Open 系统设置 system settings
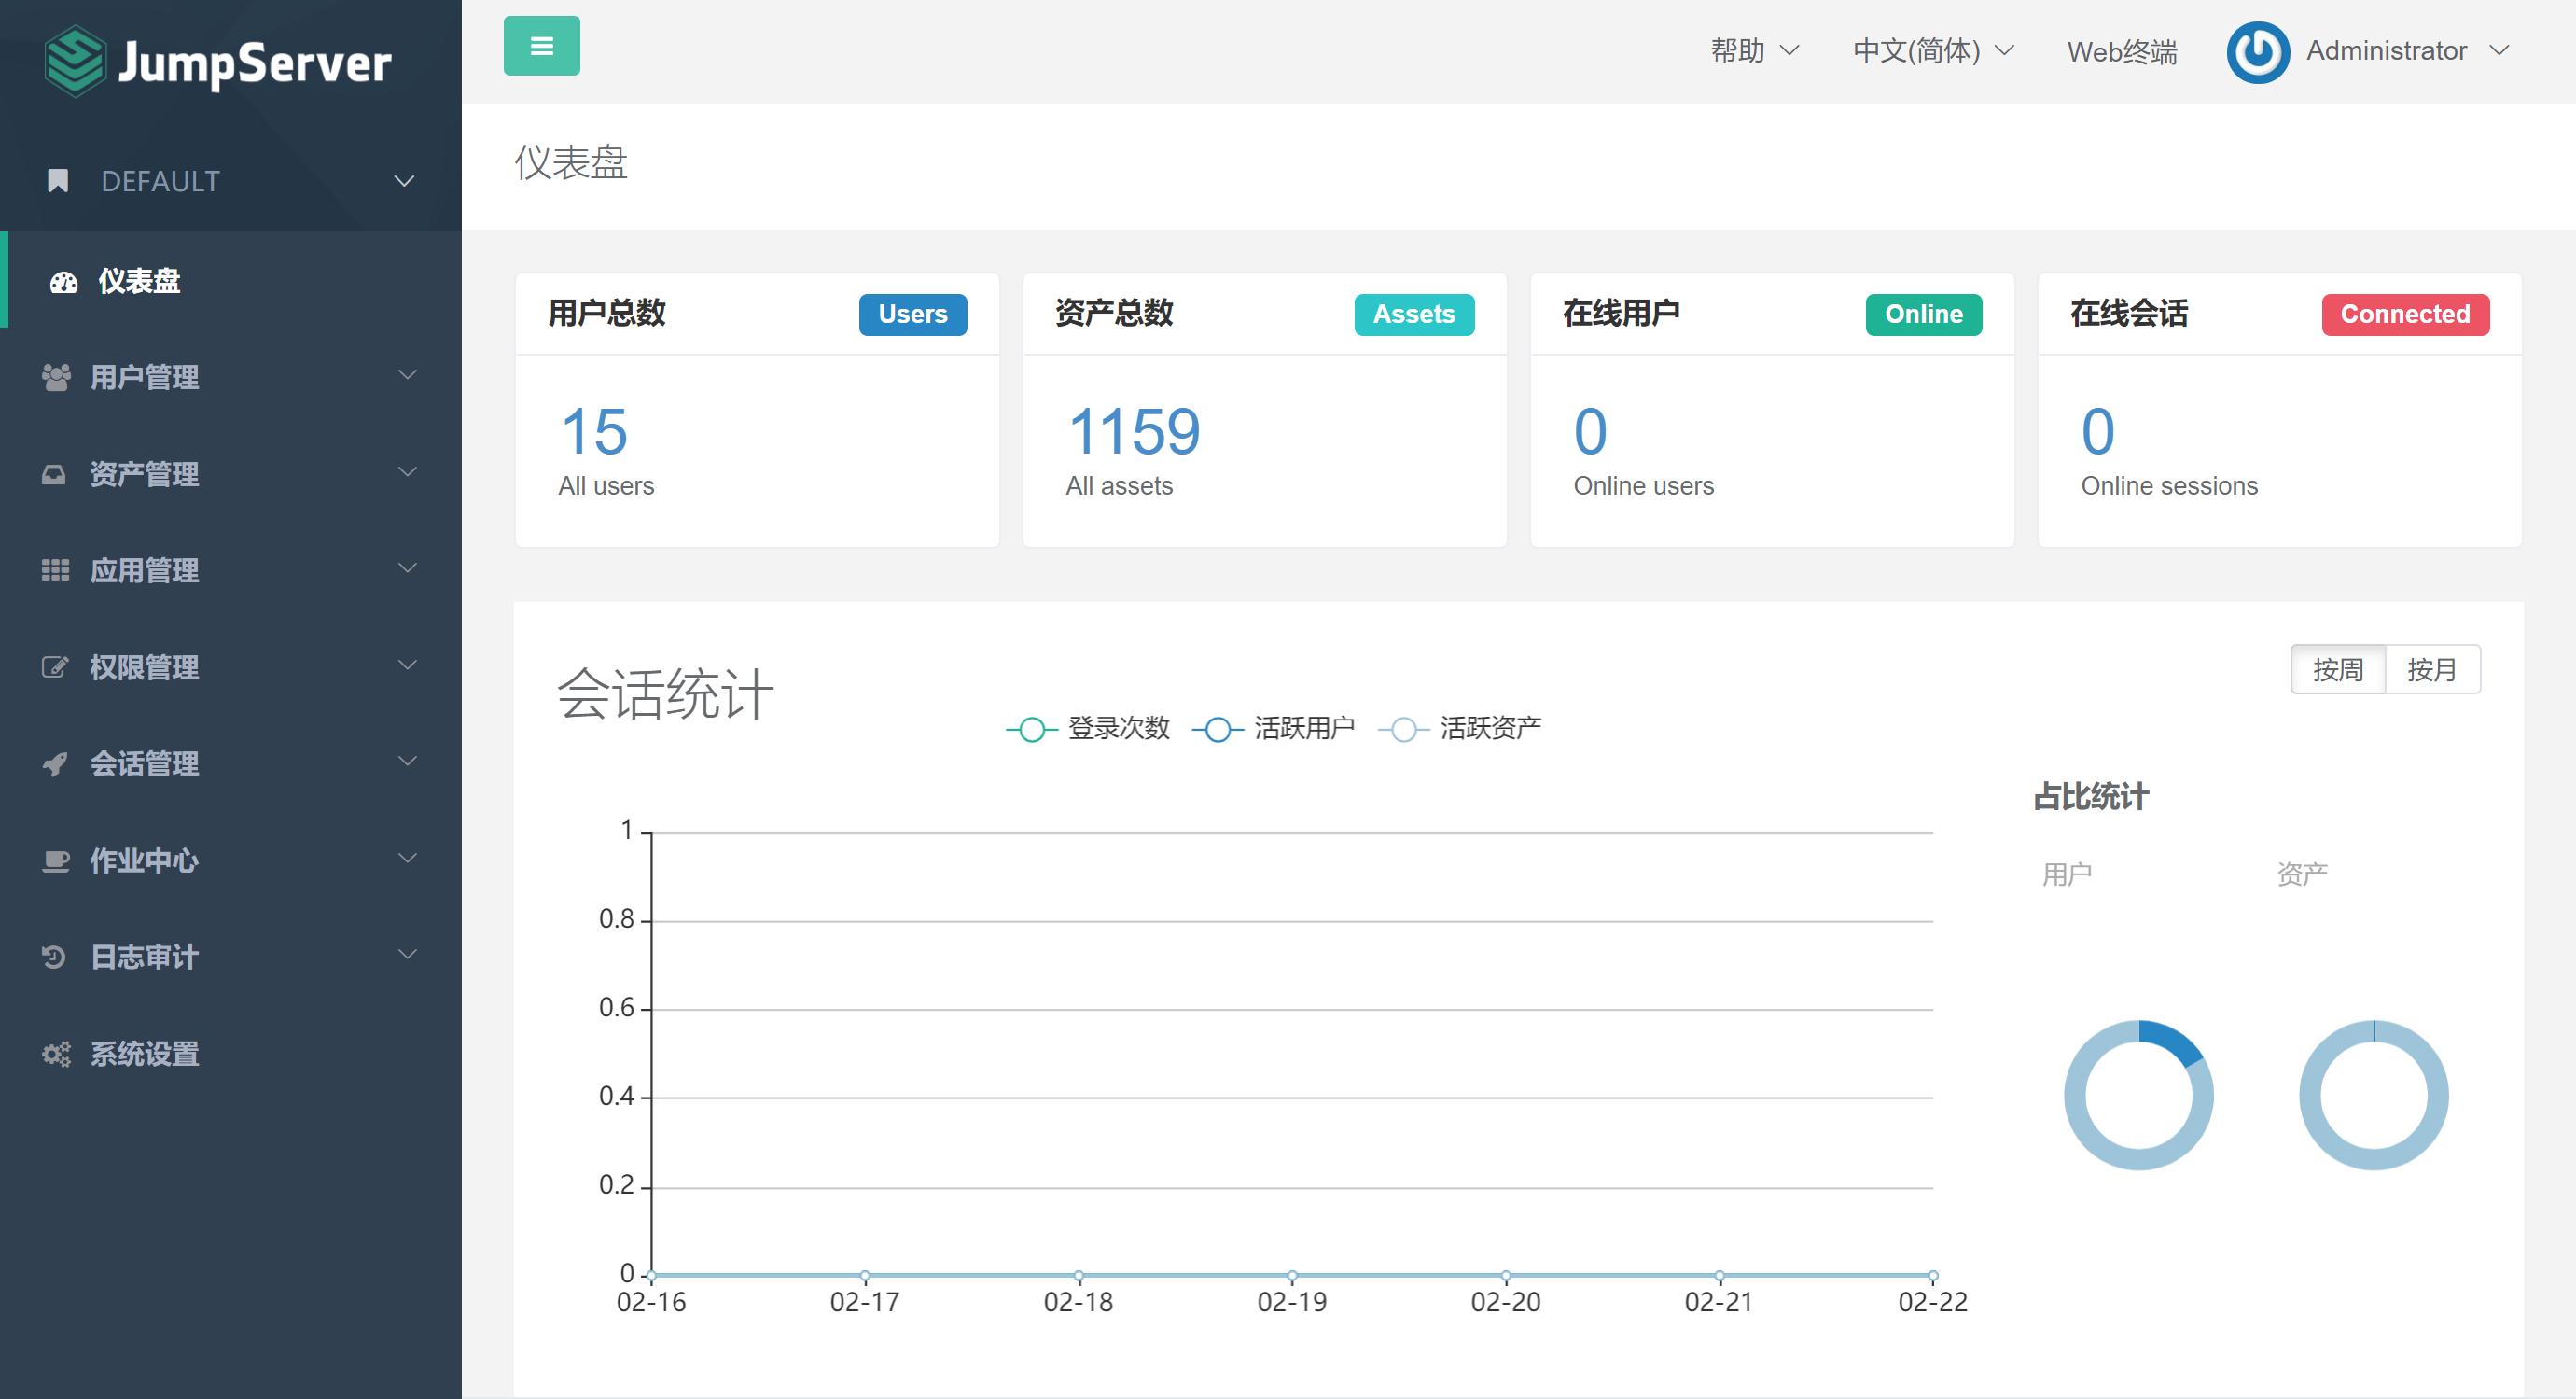 [x=143, y=1053]
